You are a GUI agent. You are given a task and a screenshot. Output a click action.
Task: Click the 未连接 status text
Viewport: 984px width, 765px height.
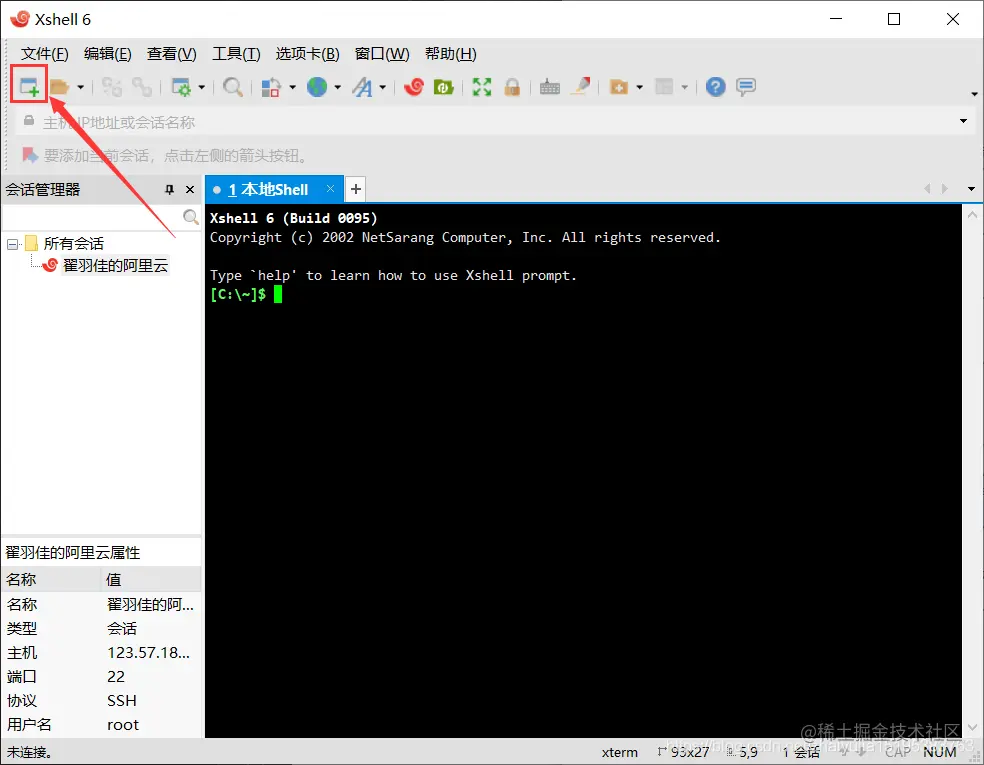pyautogui.click(x=29, y=752)
